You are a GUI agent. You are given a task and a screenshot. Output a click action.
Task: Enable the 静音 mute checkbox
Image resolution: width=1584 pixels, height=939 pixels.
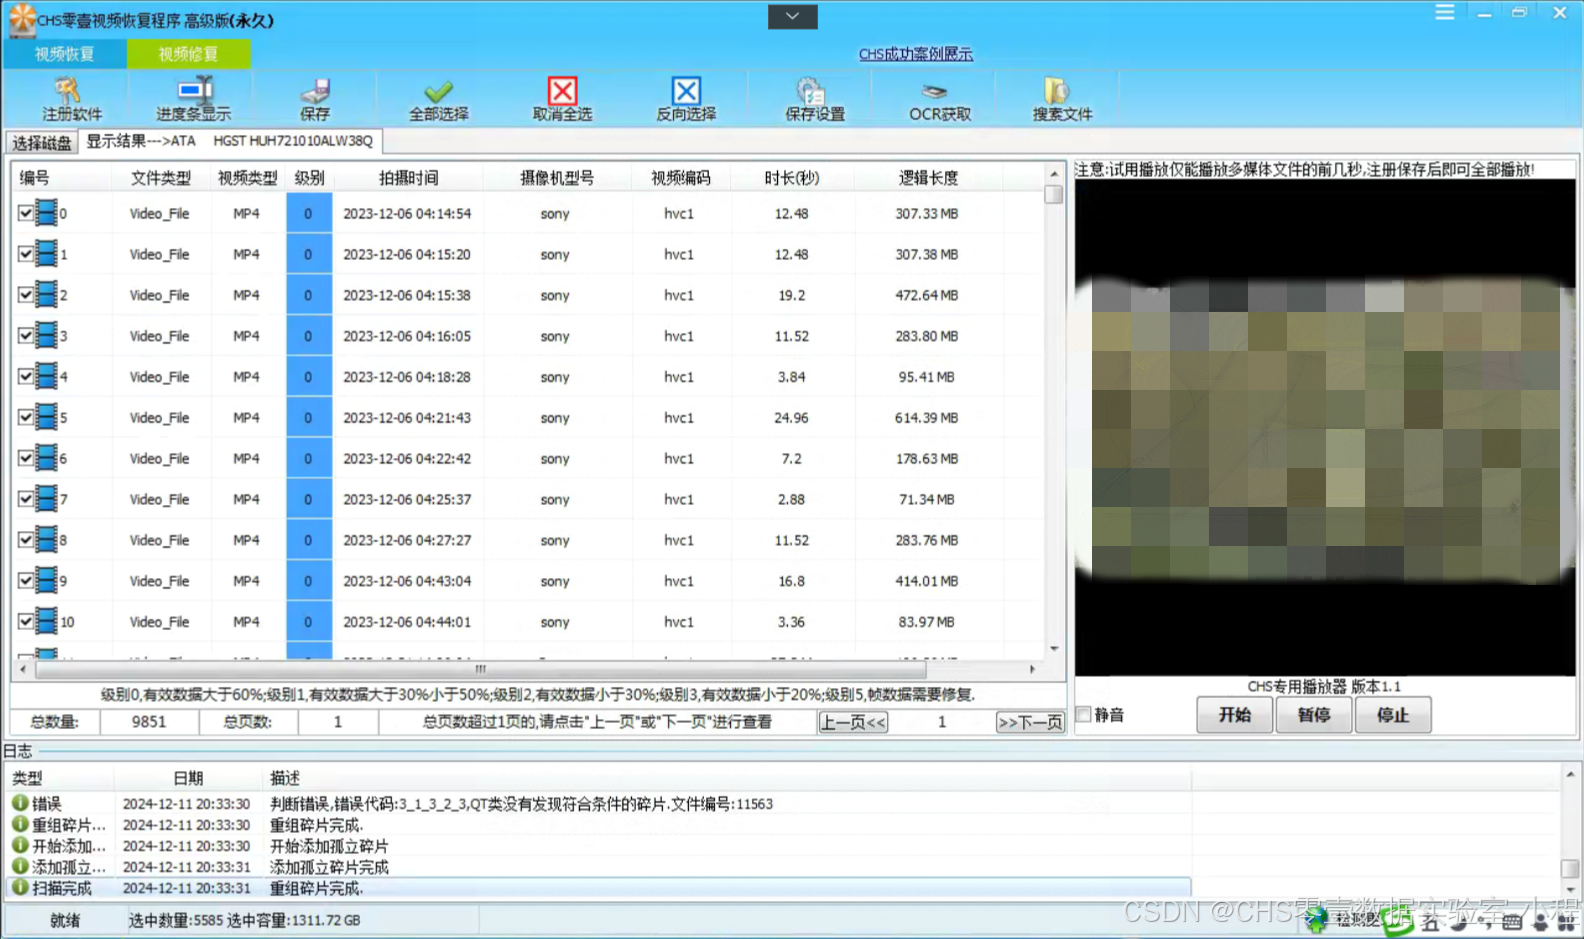1083,714
